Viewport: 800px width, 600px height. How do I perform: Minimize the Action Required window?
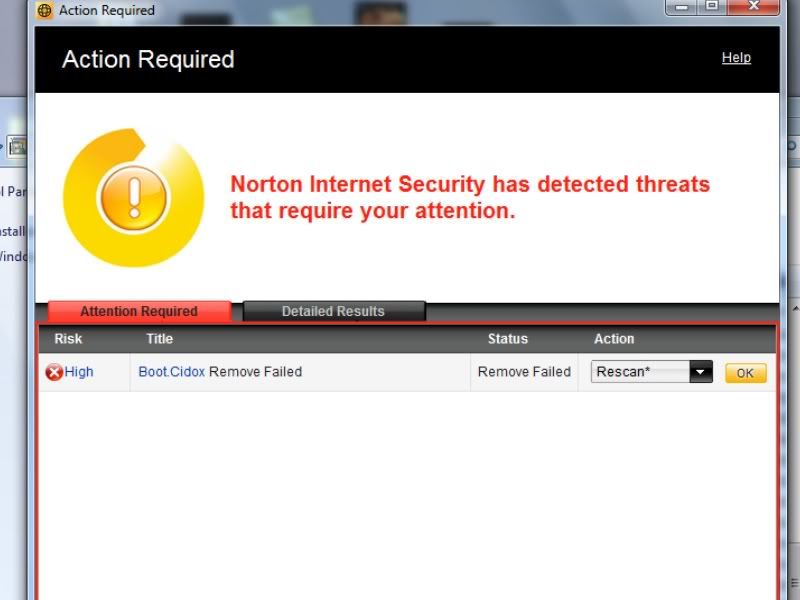[682, 7]
